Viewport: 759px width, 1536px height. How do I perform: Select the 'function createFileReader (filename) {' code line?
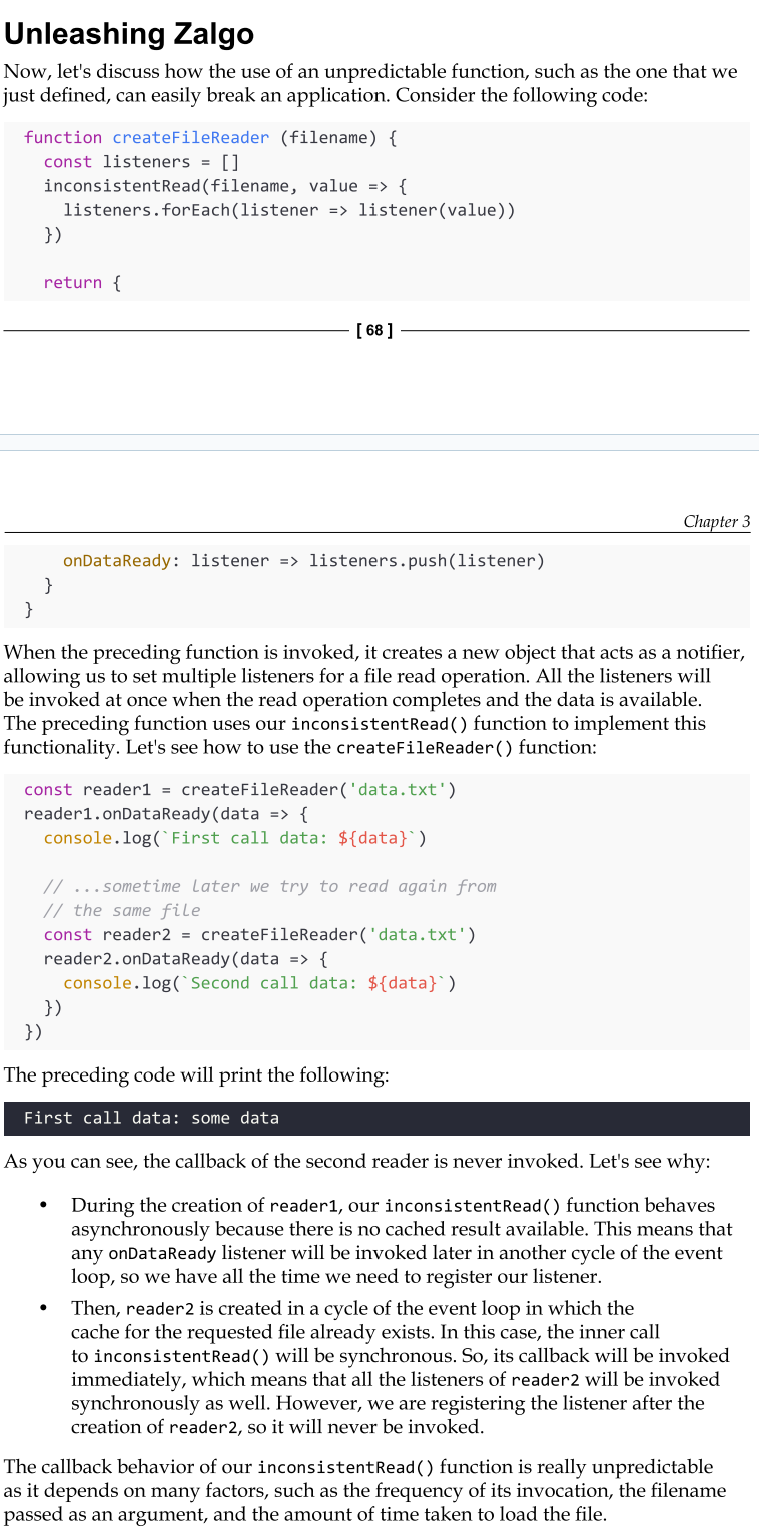(210, 138)
